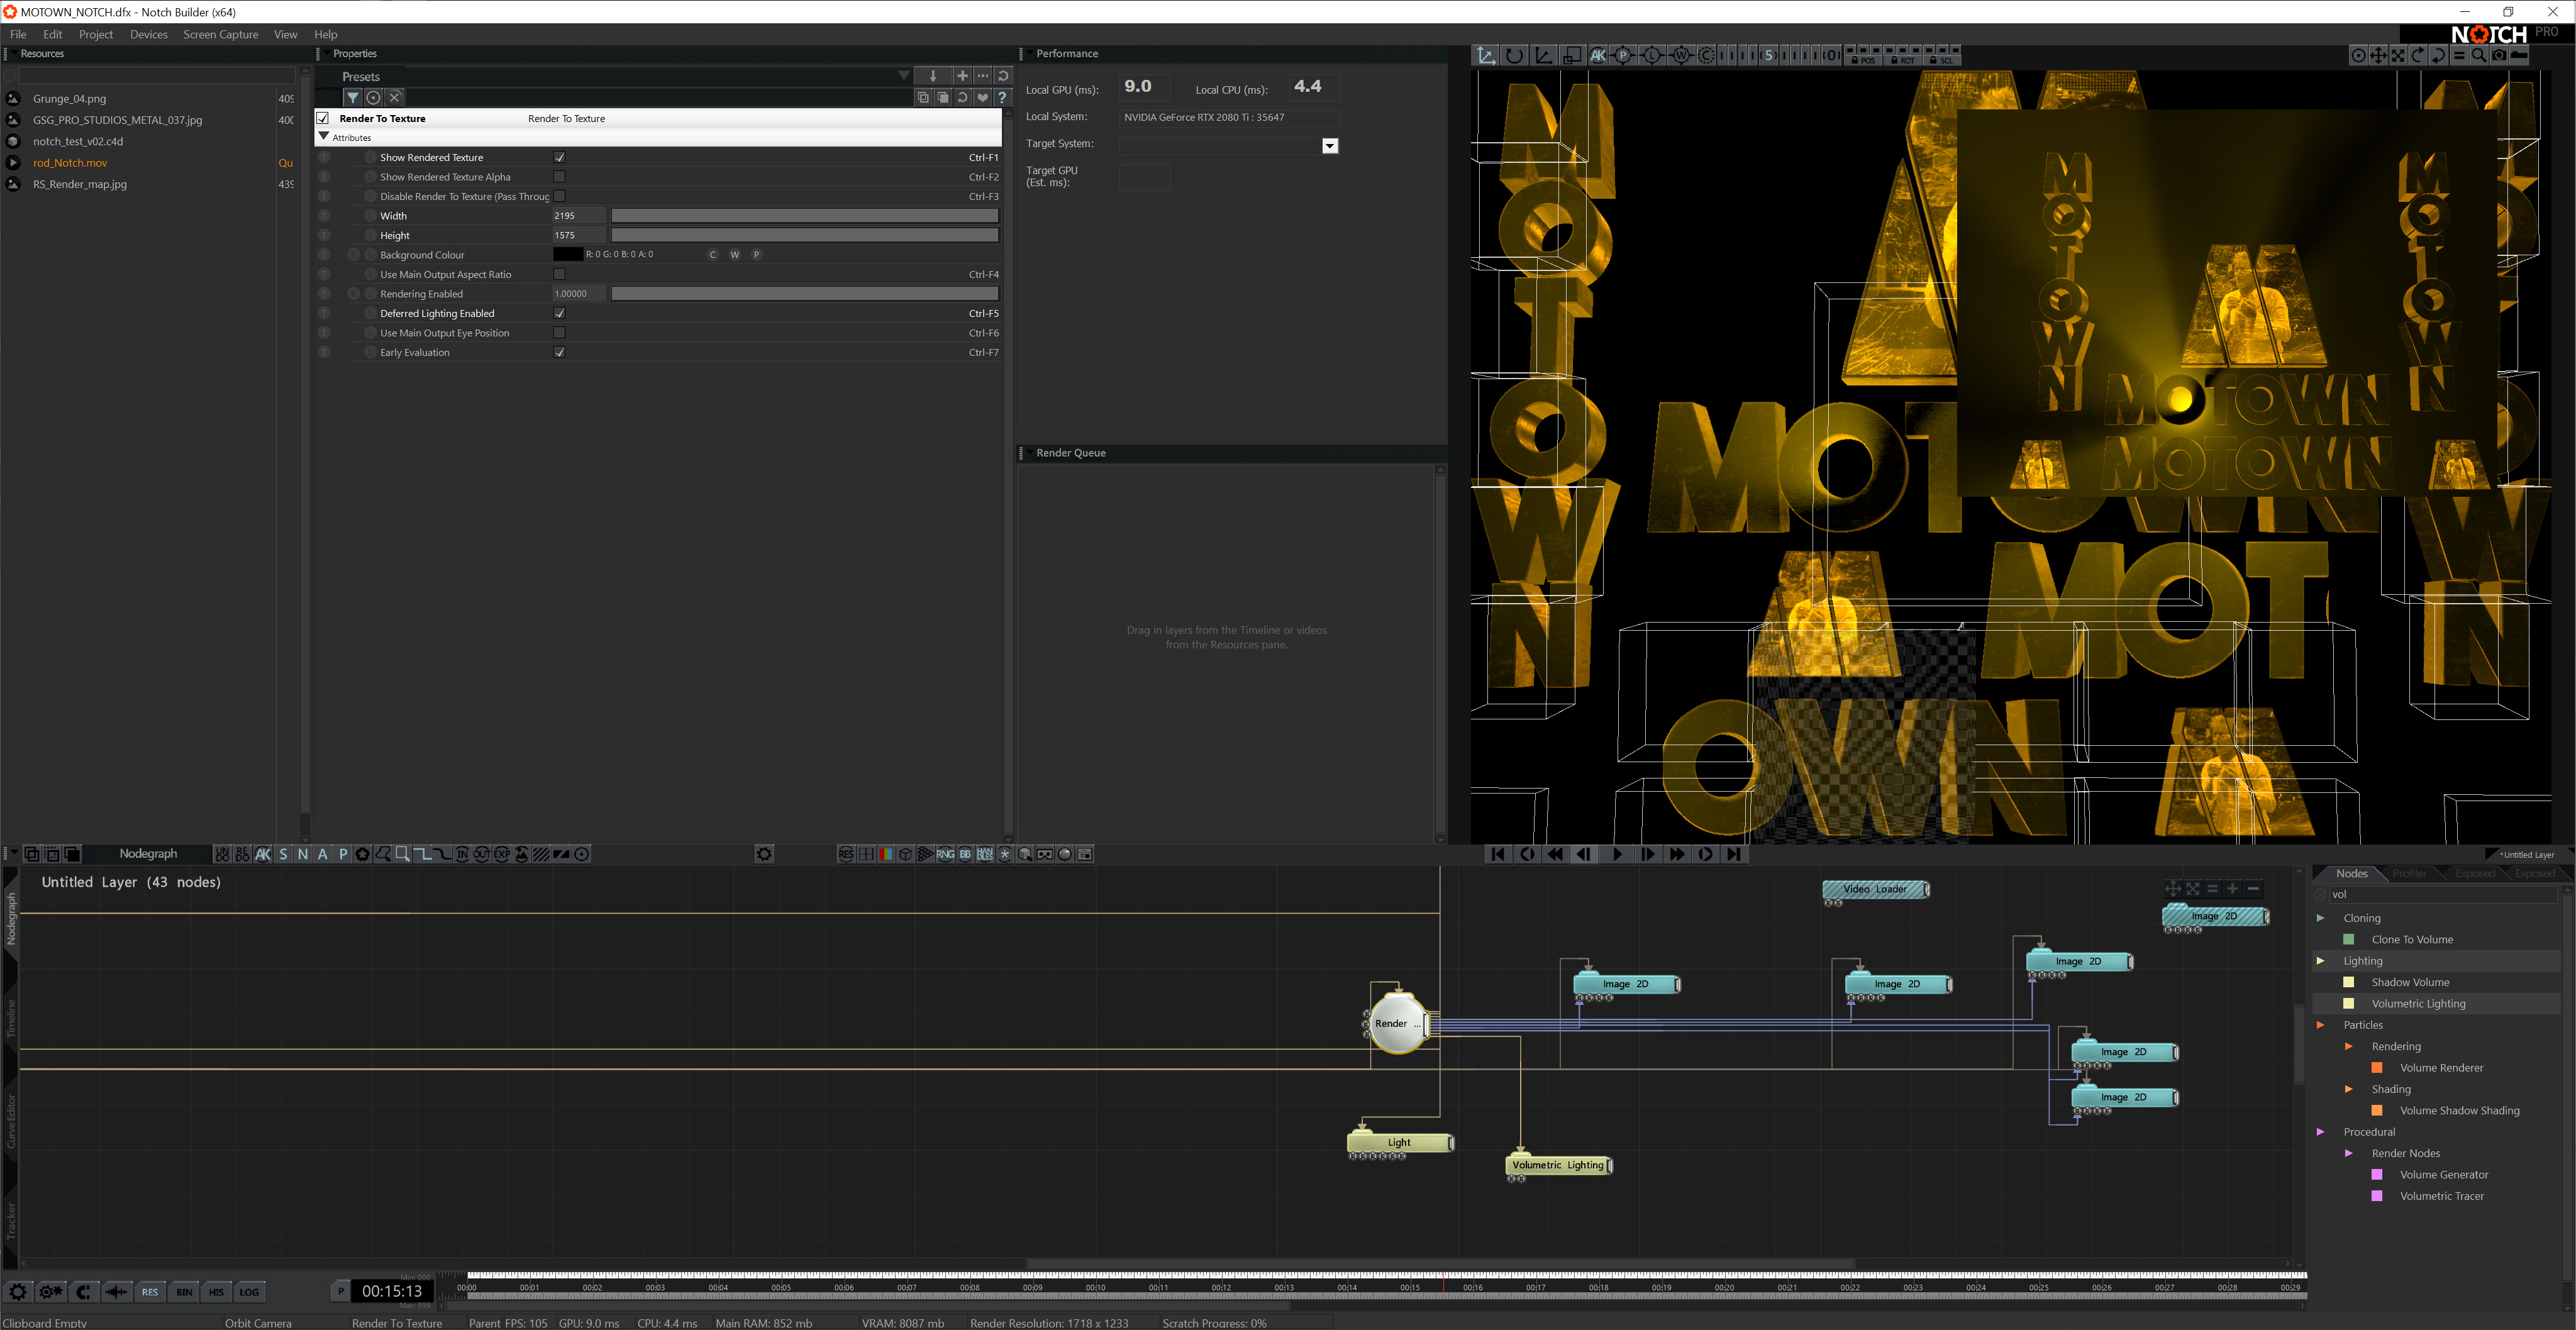The height and width of the screenshot is (1330, 2576).
Task: Click the BIN button in the bottom bar
Action: click(x=184, y=1292)
